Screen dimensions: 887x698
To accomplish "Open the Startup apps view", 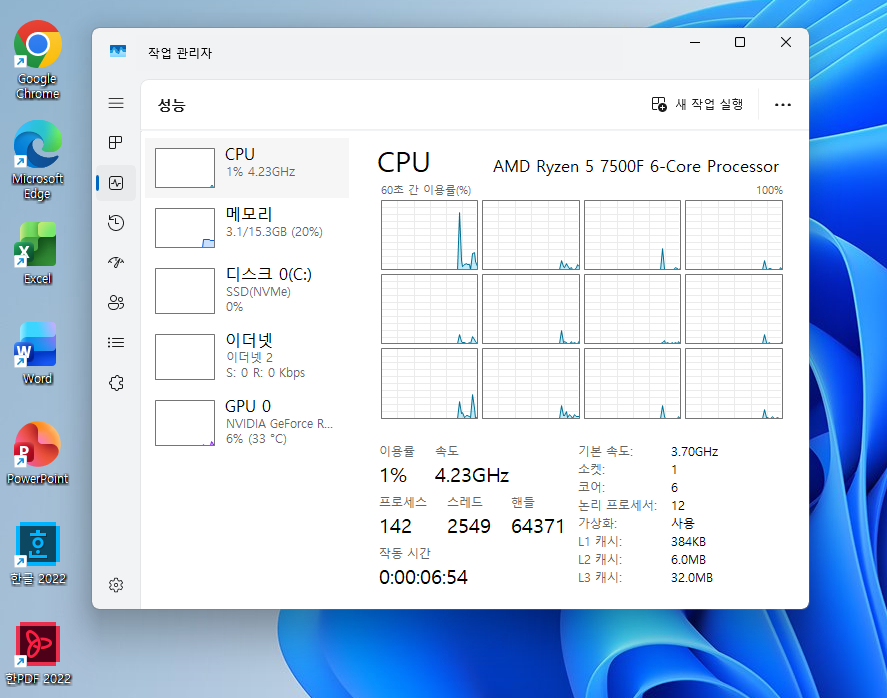I will (115, 262).
